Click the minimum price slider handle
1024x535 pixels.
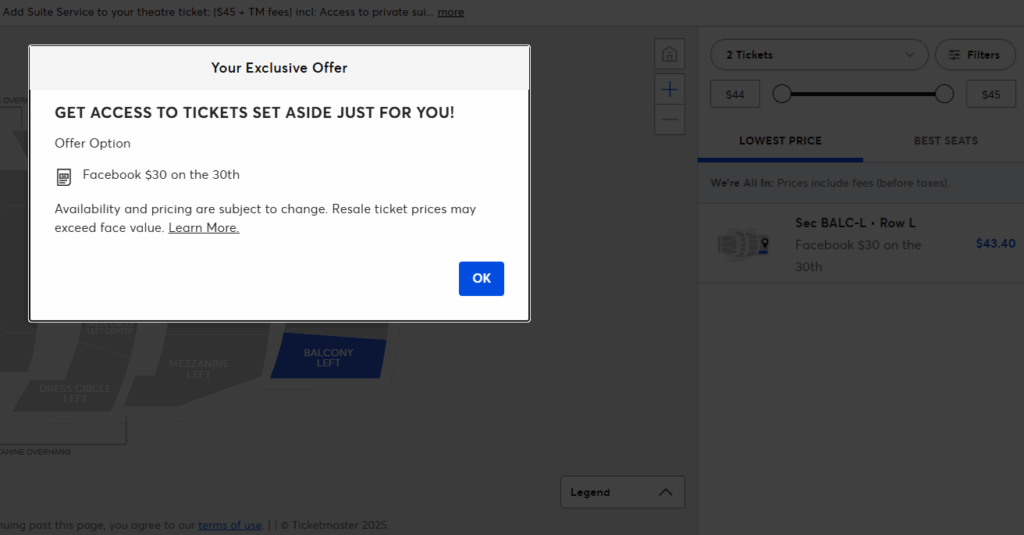pyautogui.click(x=782, y=94)
